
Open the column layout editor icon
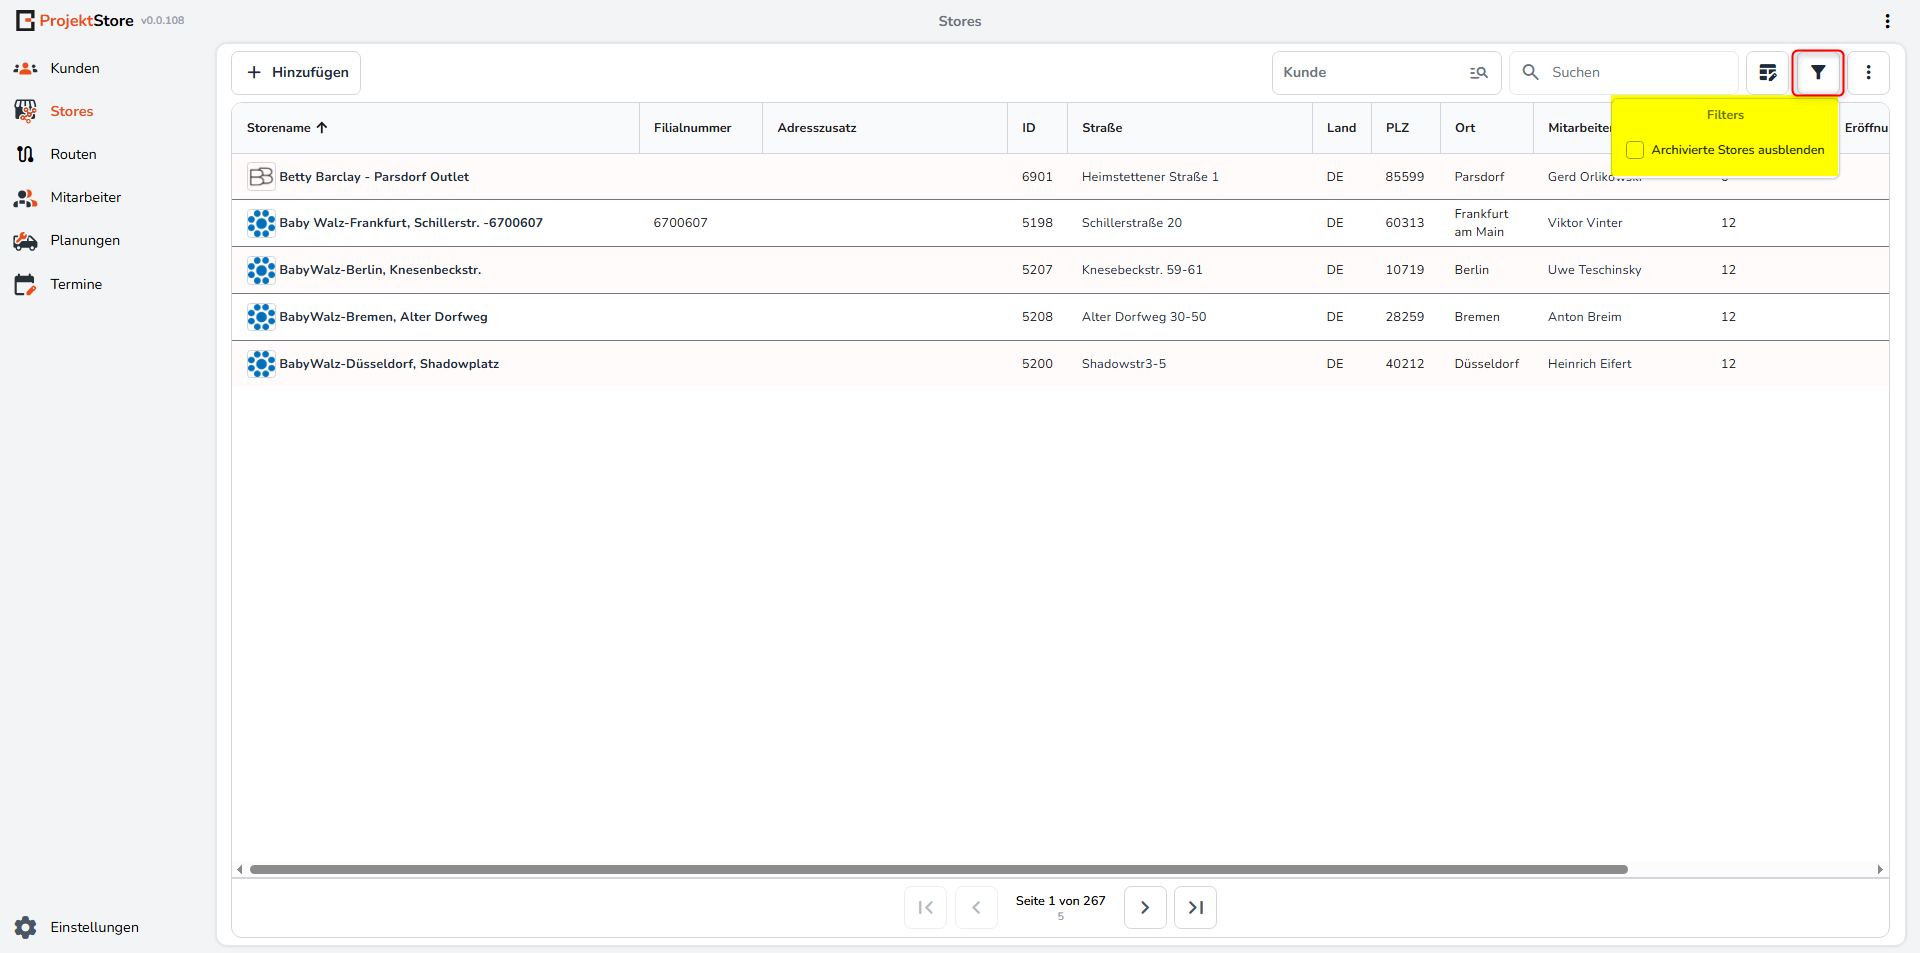(1768, 72)
